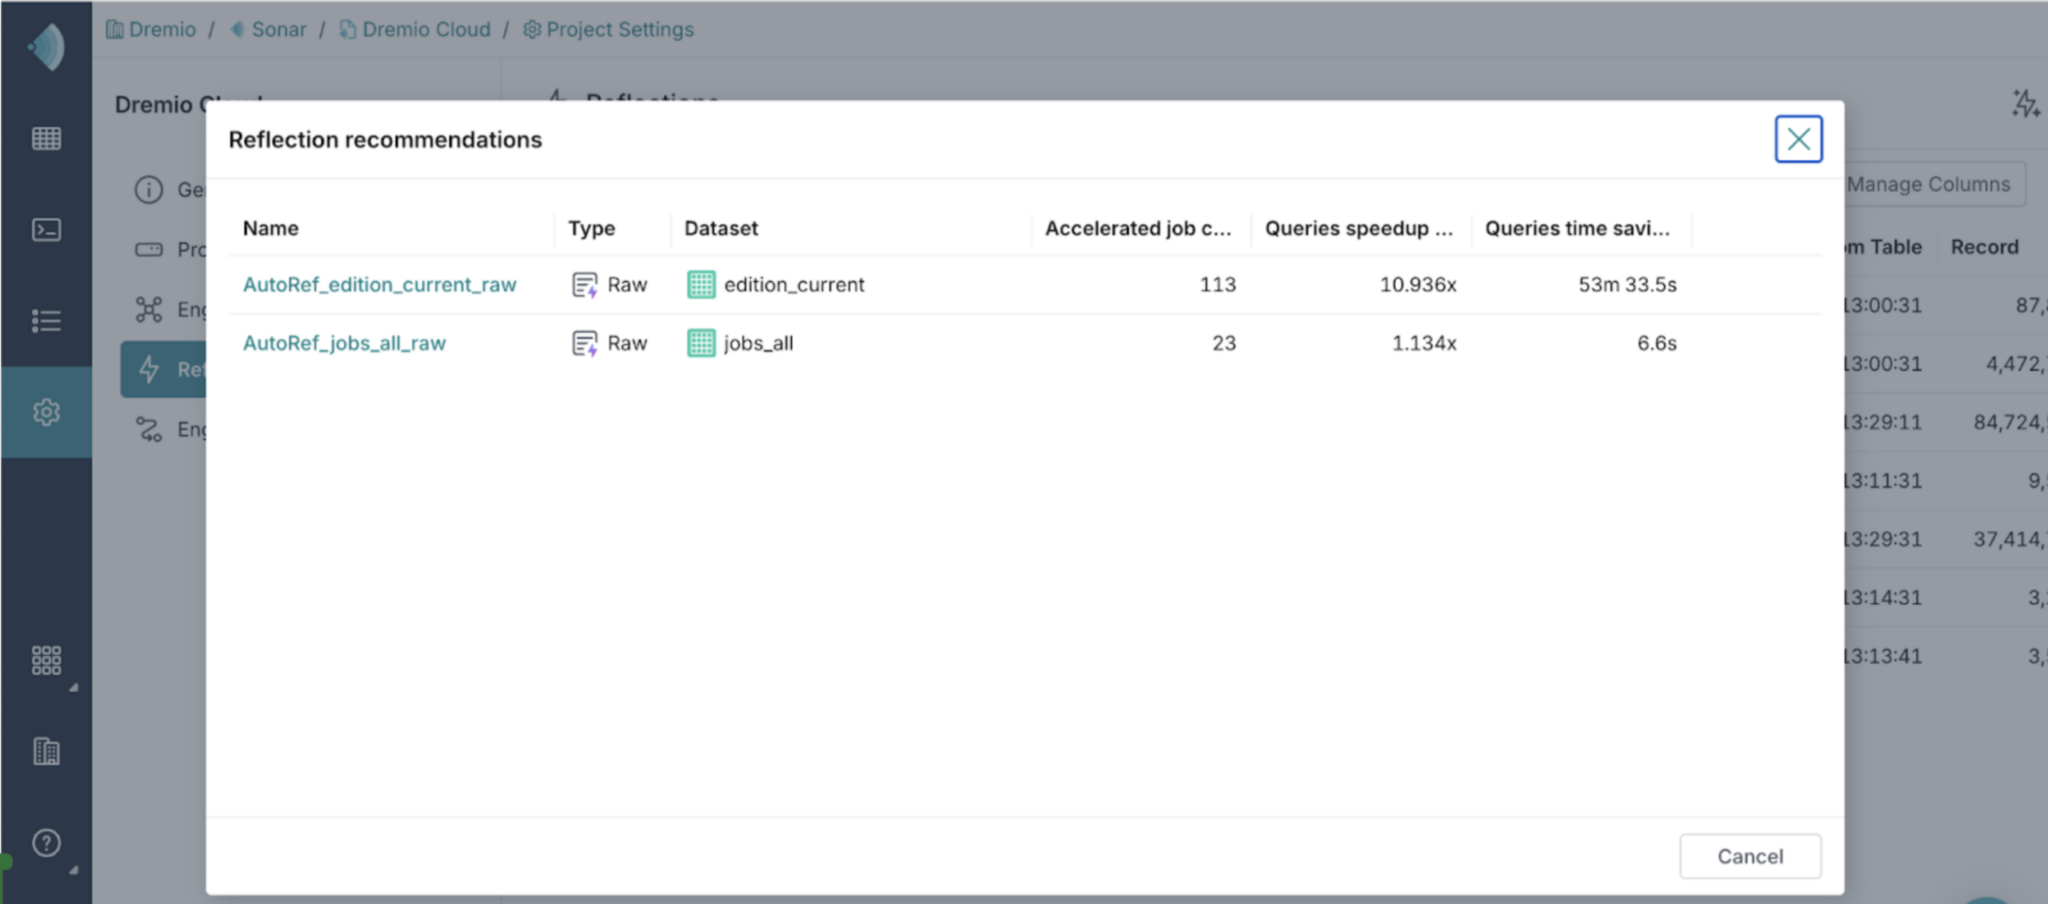Image resolution: width=2048 pixels, height=904 pixels.
Task: Click the Cancel button
Action: point(1749,856)
